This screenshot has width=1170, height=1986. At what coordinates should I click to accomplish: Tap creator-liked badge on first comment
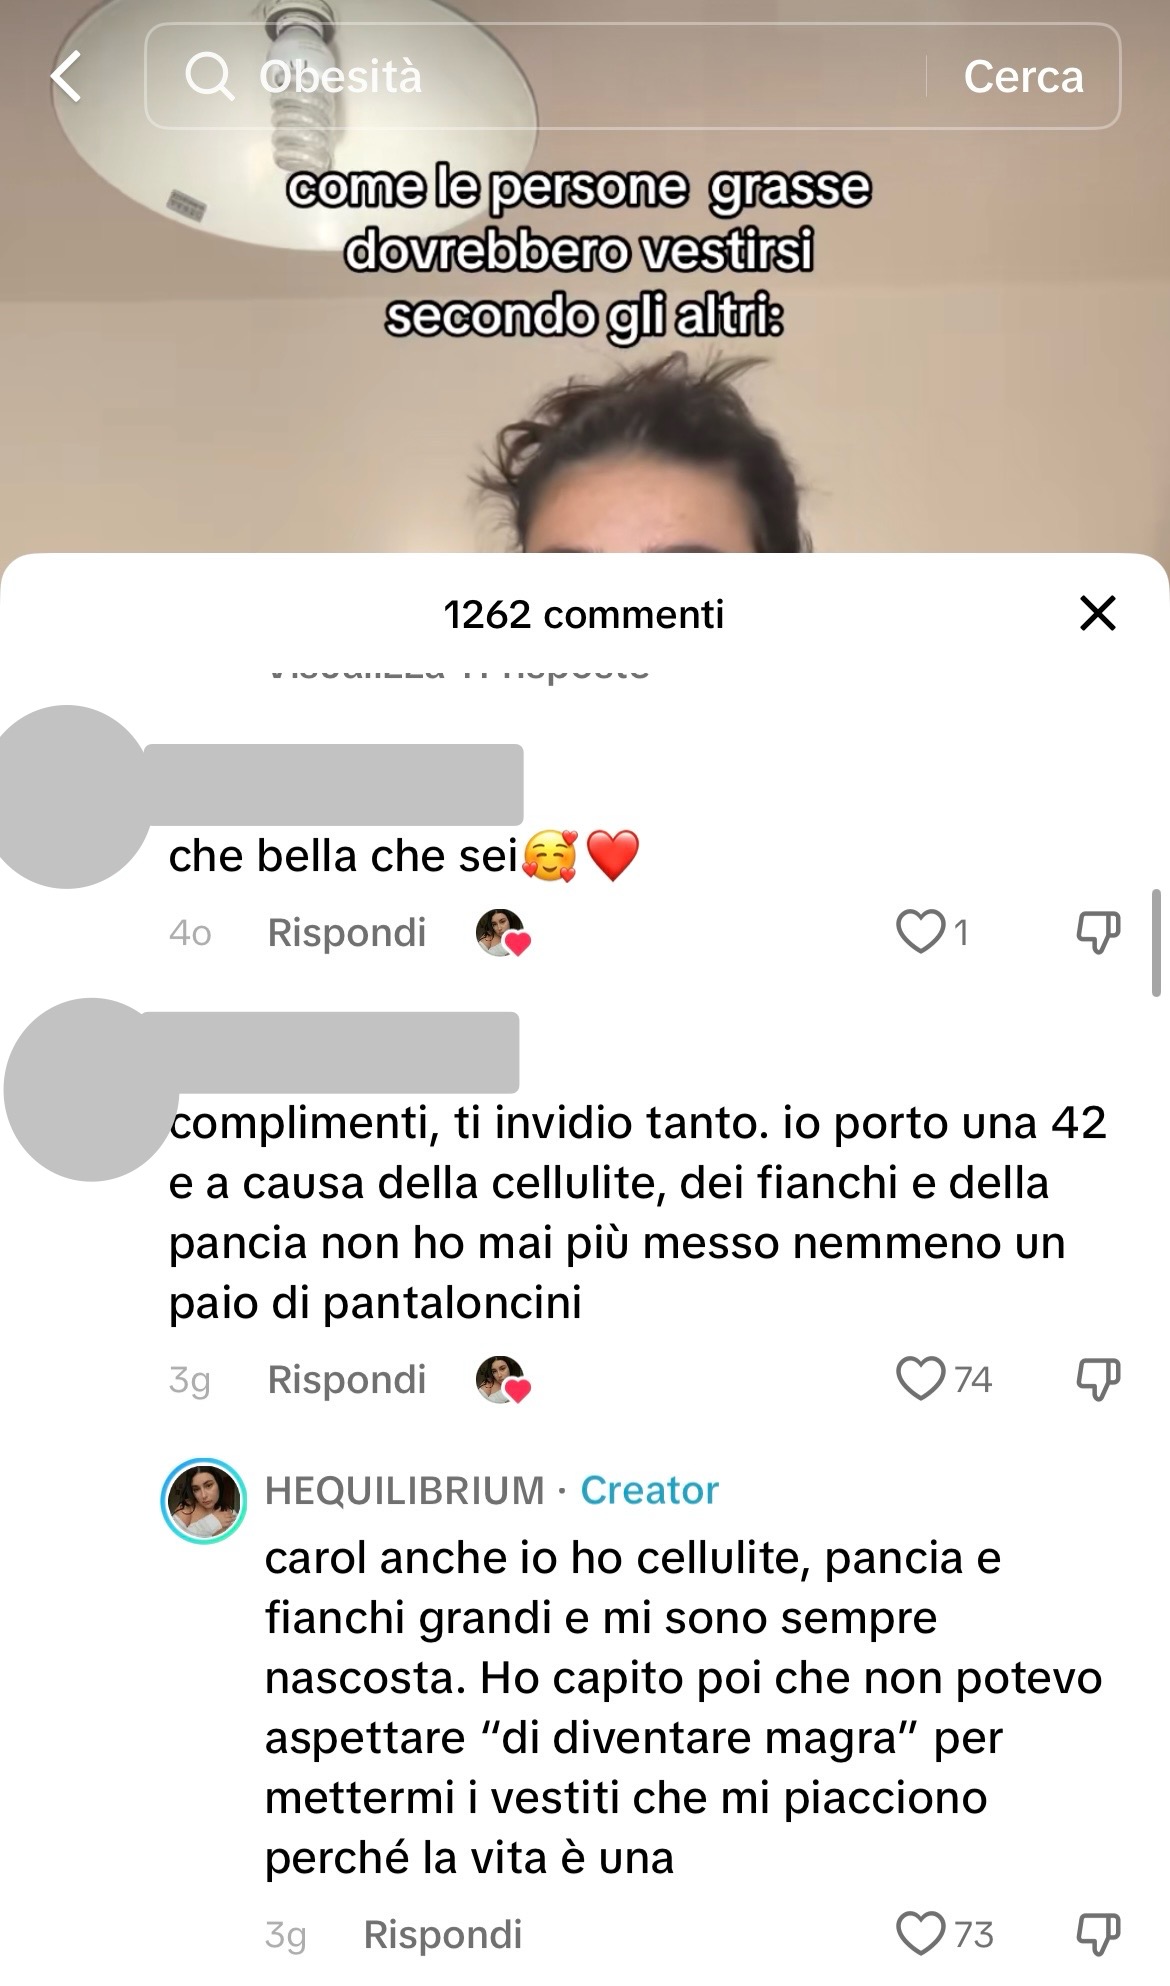coord(502,933)
